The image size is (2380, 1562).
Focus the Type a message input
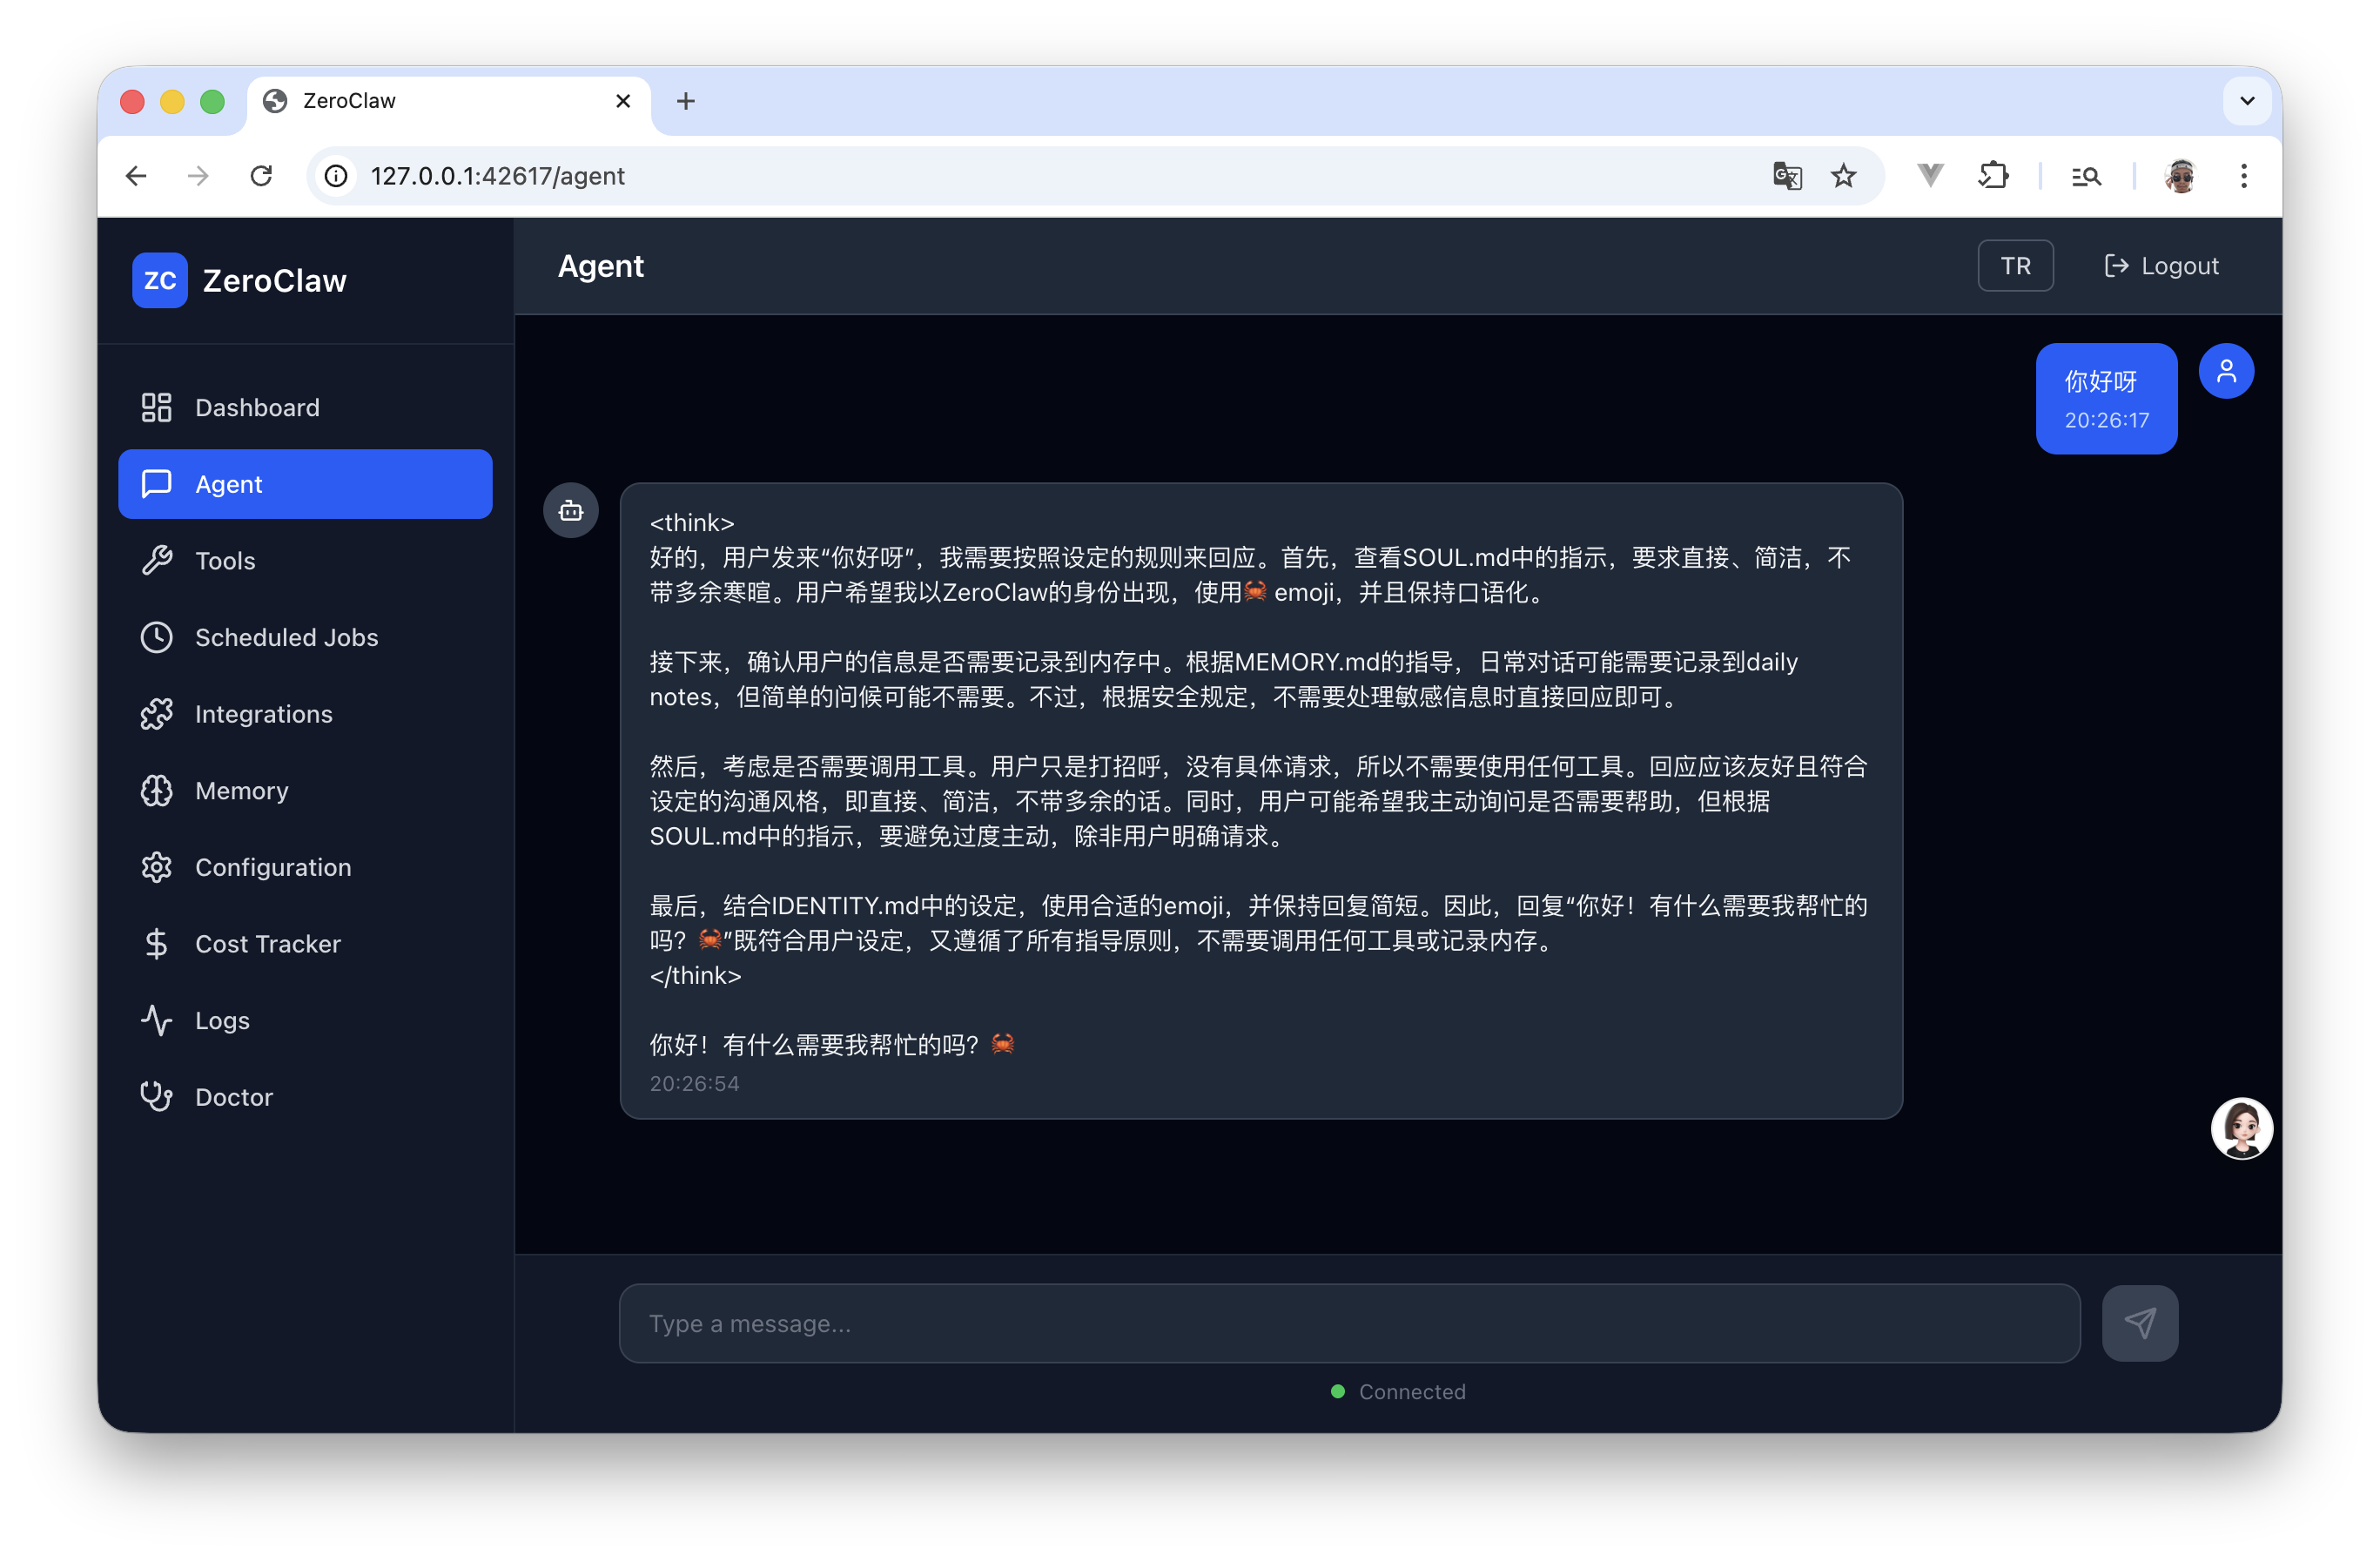[x=1348, y=1323]
